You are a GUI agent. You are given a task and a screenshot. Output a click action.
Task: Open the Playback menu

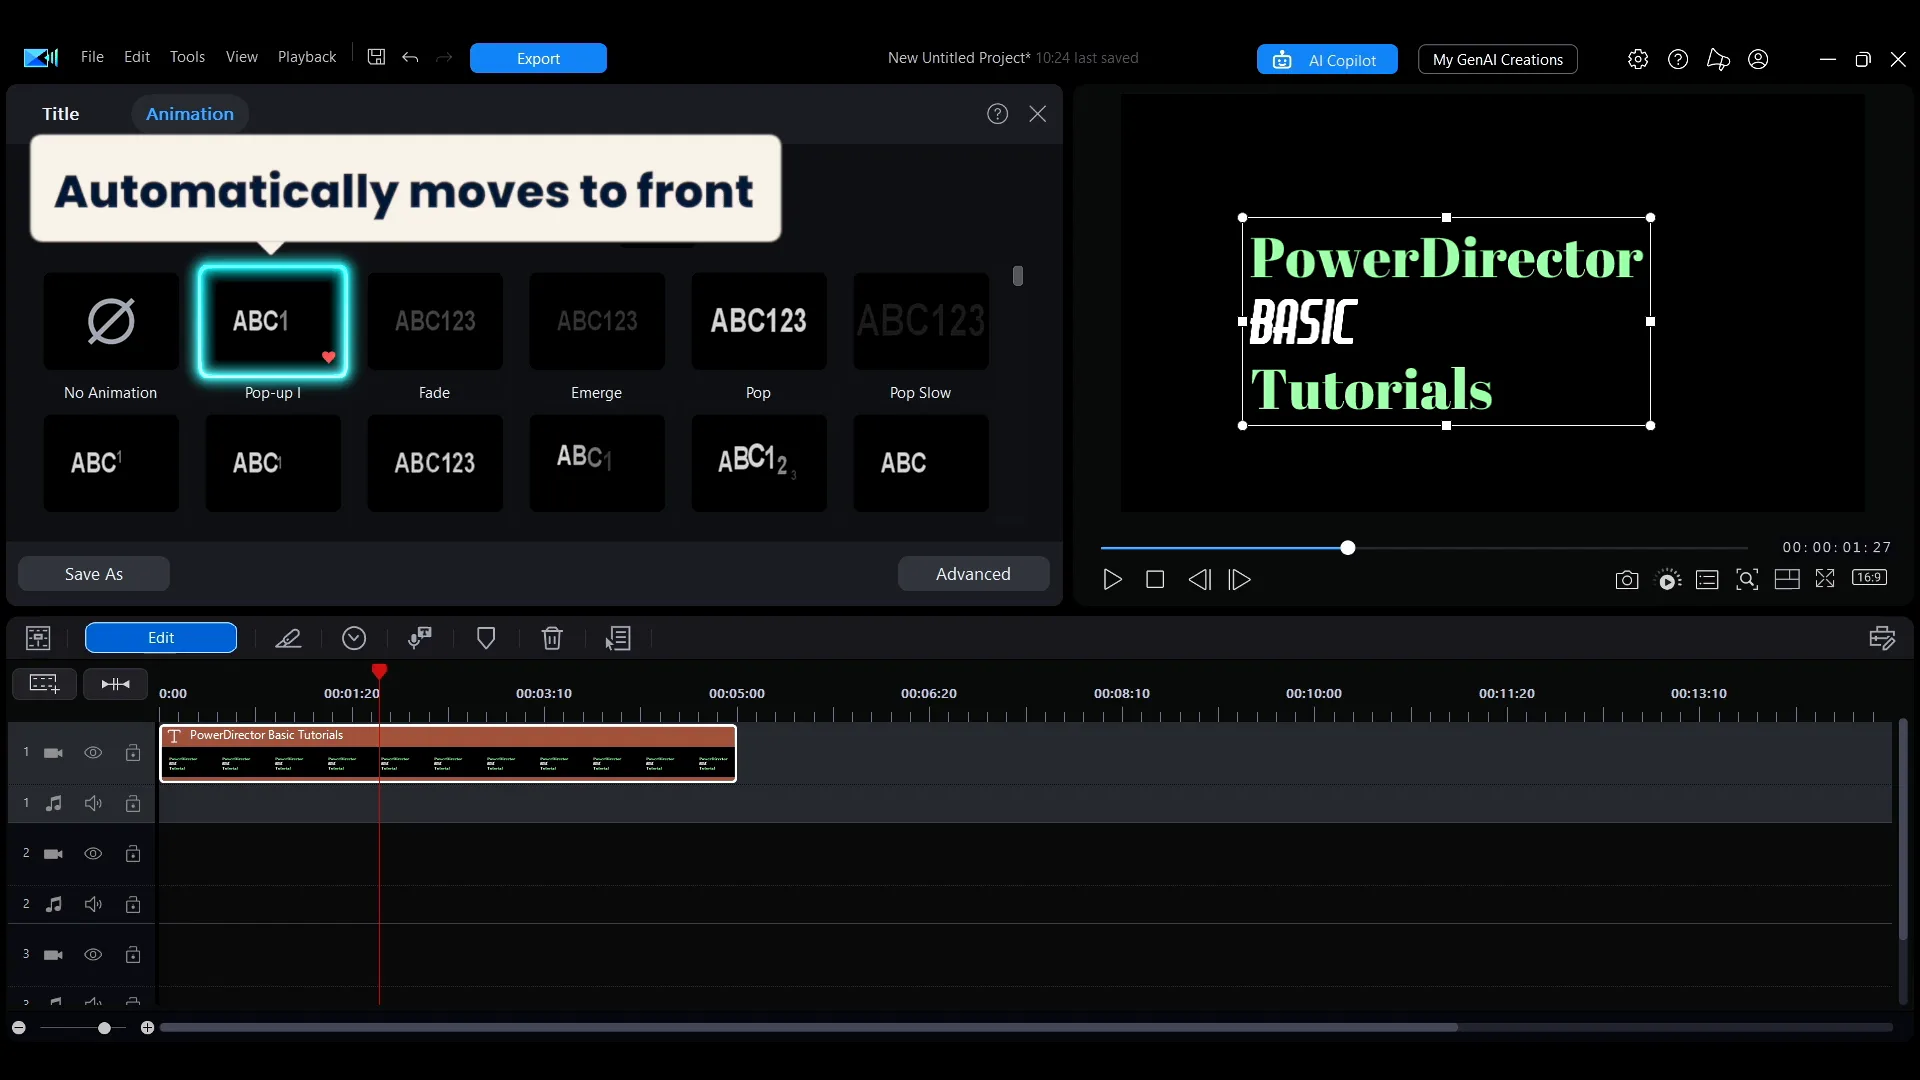[307, 57]
